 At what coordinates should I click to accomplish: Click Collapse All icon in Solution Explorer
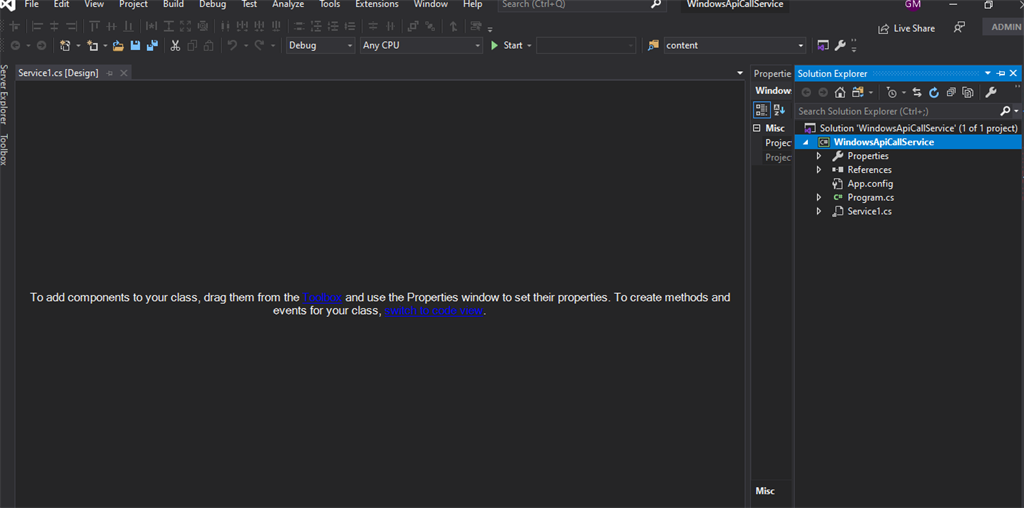951,92
